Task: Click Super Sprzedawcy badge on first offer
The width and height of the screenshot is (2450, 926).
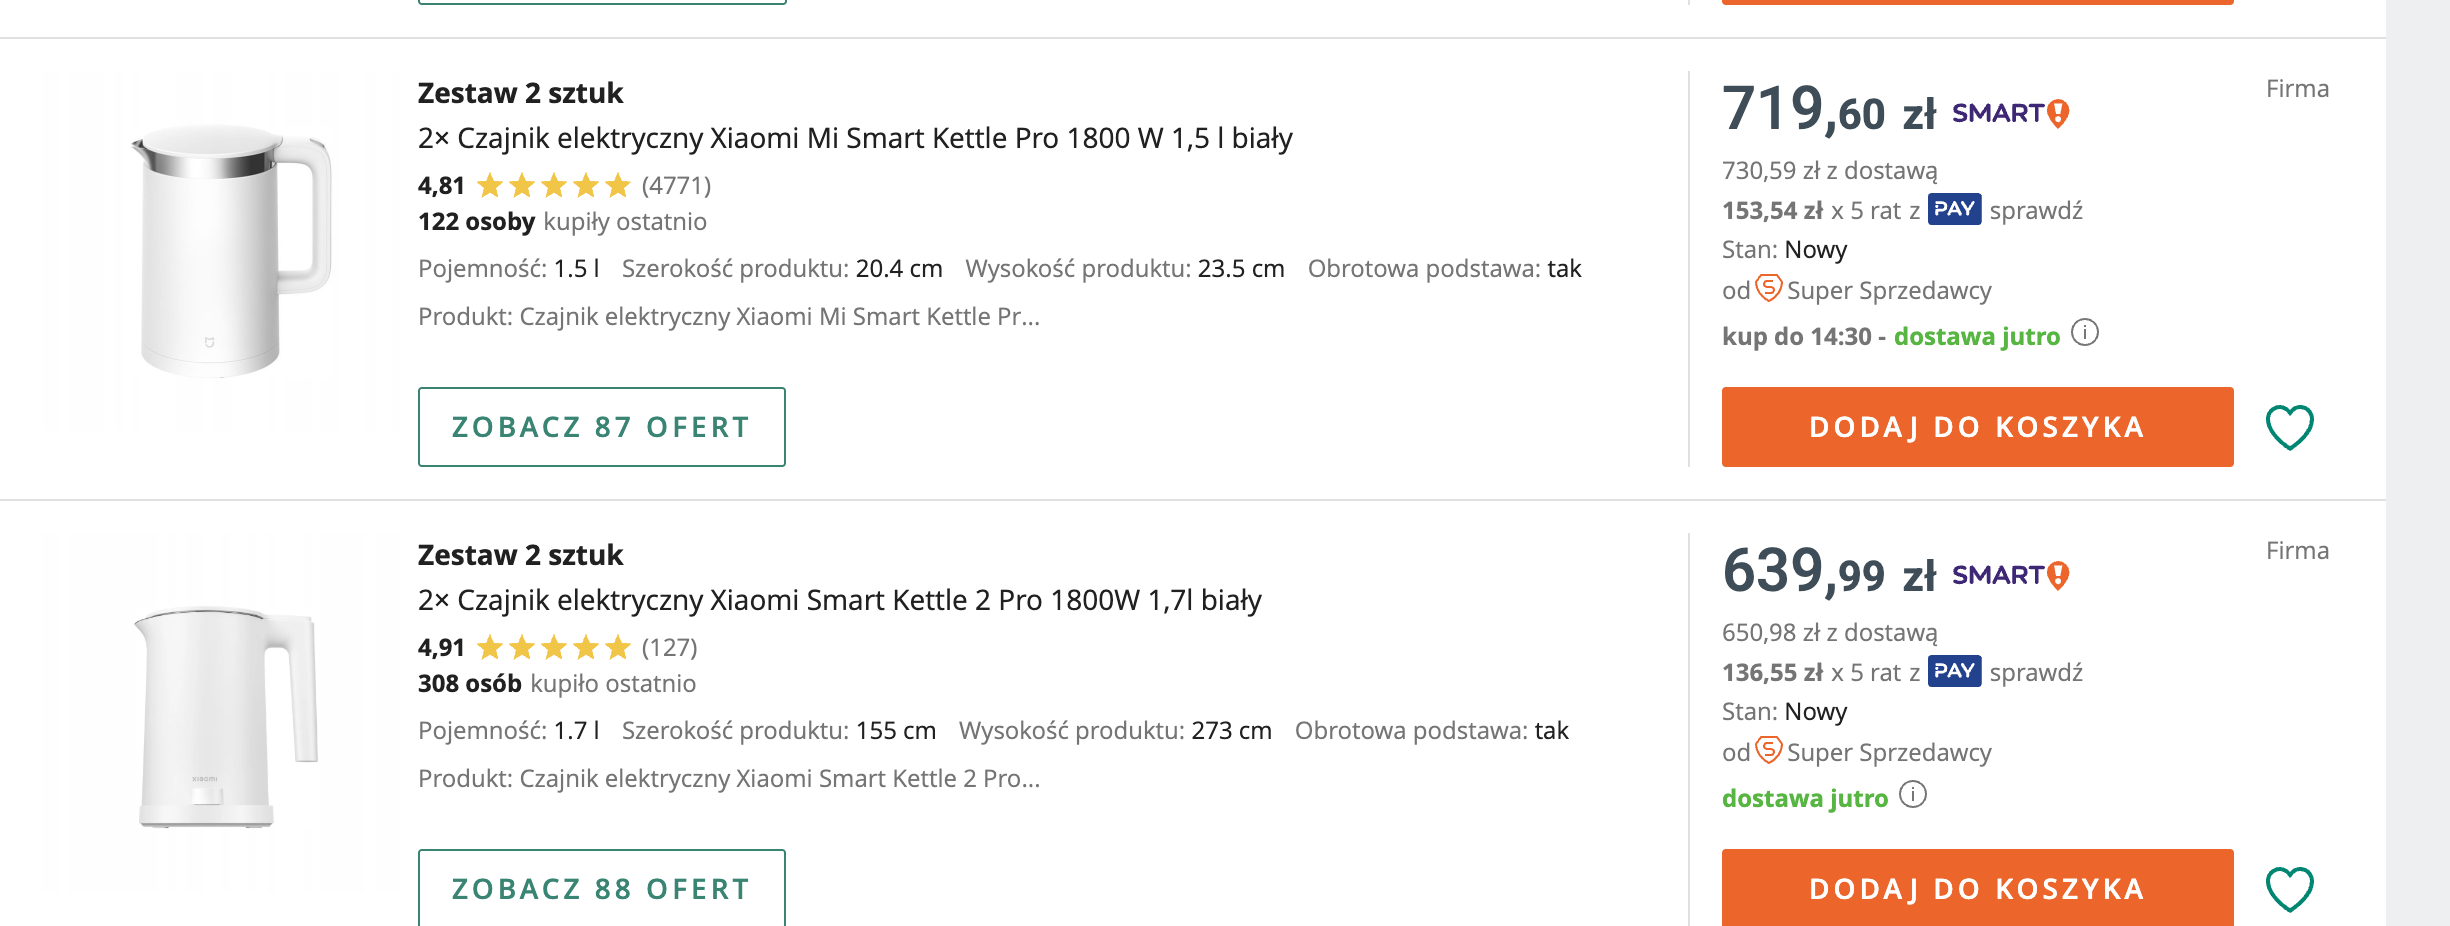Action: pyautogui.click(x=1769, y=289)
